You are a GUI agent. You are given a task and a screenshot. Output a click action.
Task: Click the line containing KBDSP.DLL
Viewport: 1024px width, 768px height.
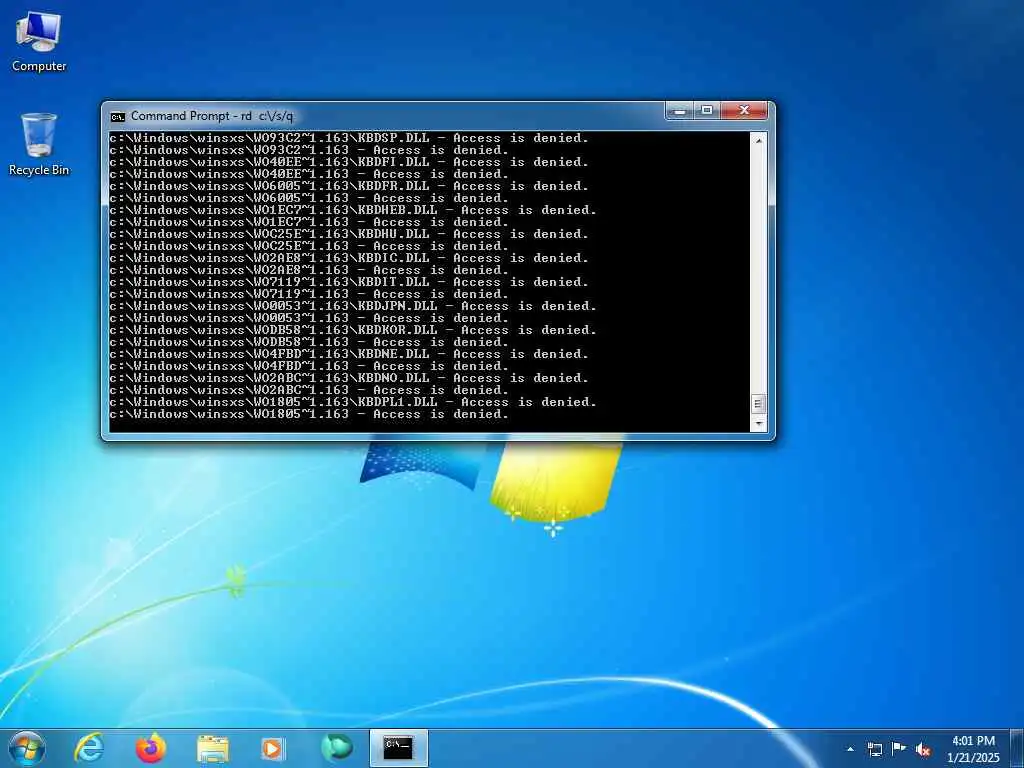pyautogui.click(x=349, y=138)
